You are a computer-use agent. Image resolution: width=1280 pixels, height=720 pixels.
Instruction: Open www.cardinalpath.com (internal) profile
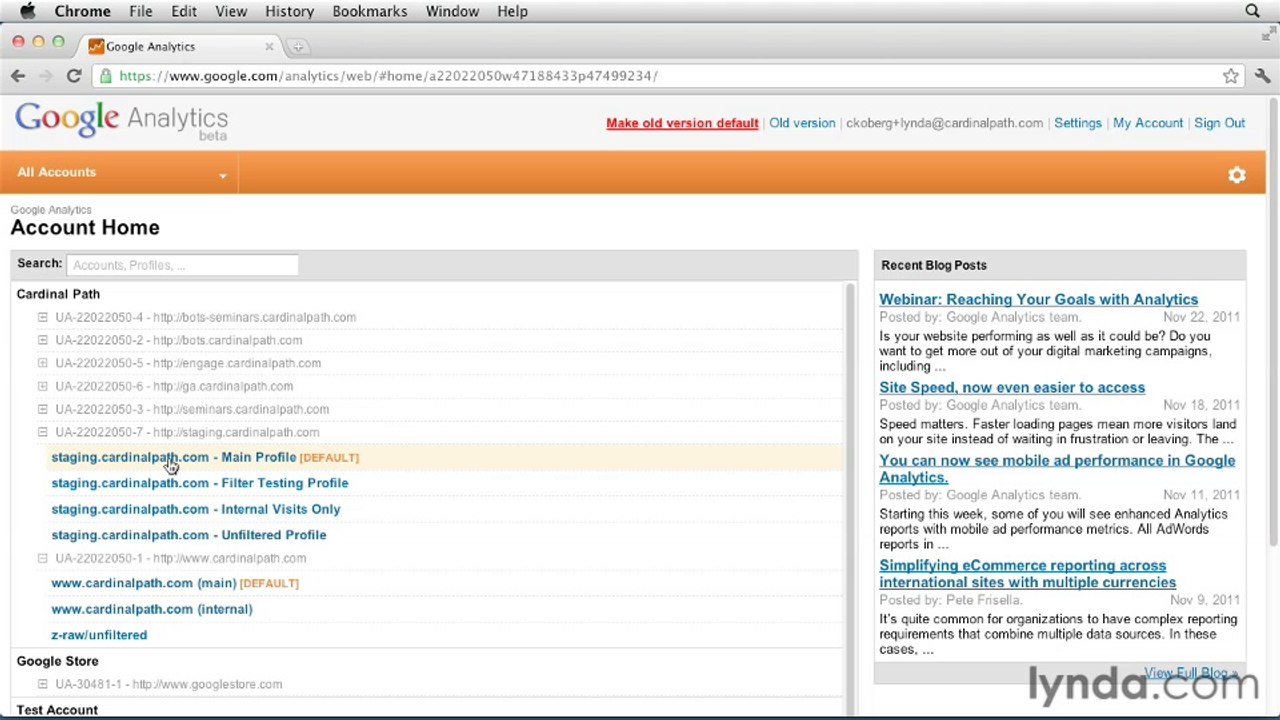tap(152, 609)
